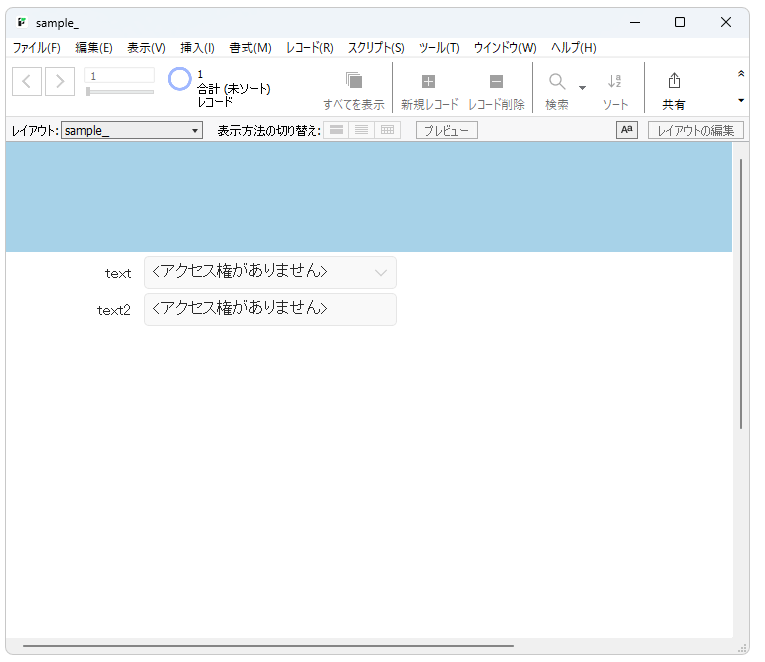Screen dimensions: 765x662
Task: Open the 書式(M) menu
Action: 250,48
